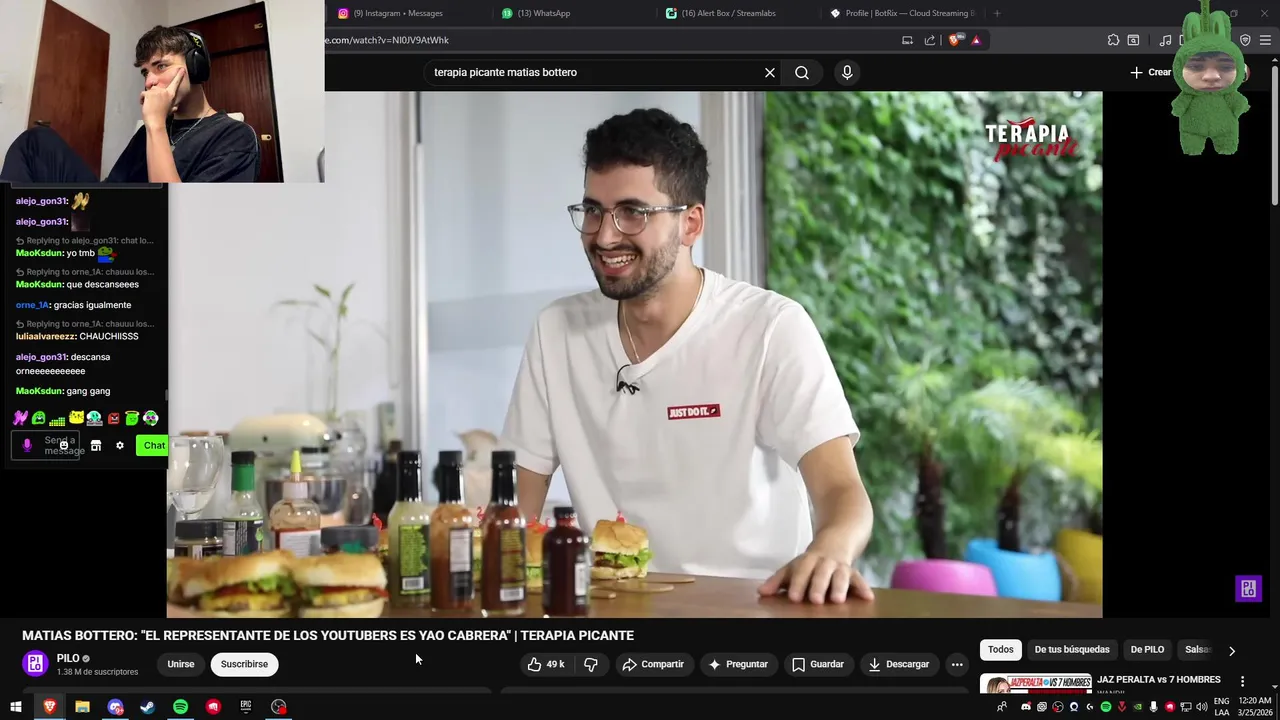The height and width of the screenshot is (720, 1280).
Task: Open the browser hamburger main menu
Action: click(1266, 40)
